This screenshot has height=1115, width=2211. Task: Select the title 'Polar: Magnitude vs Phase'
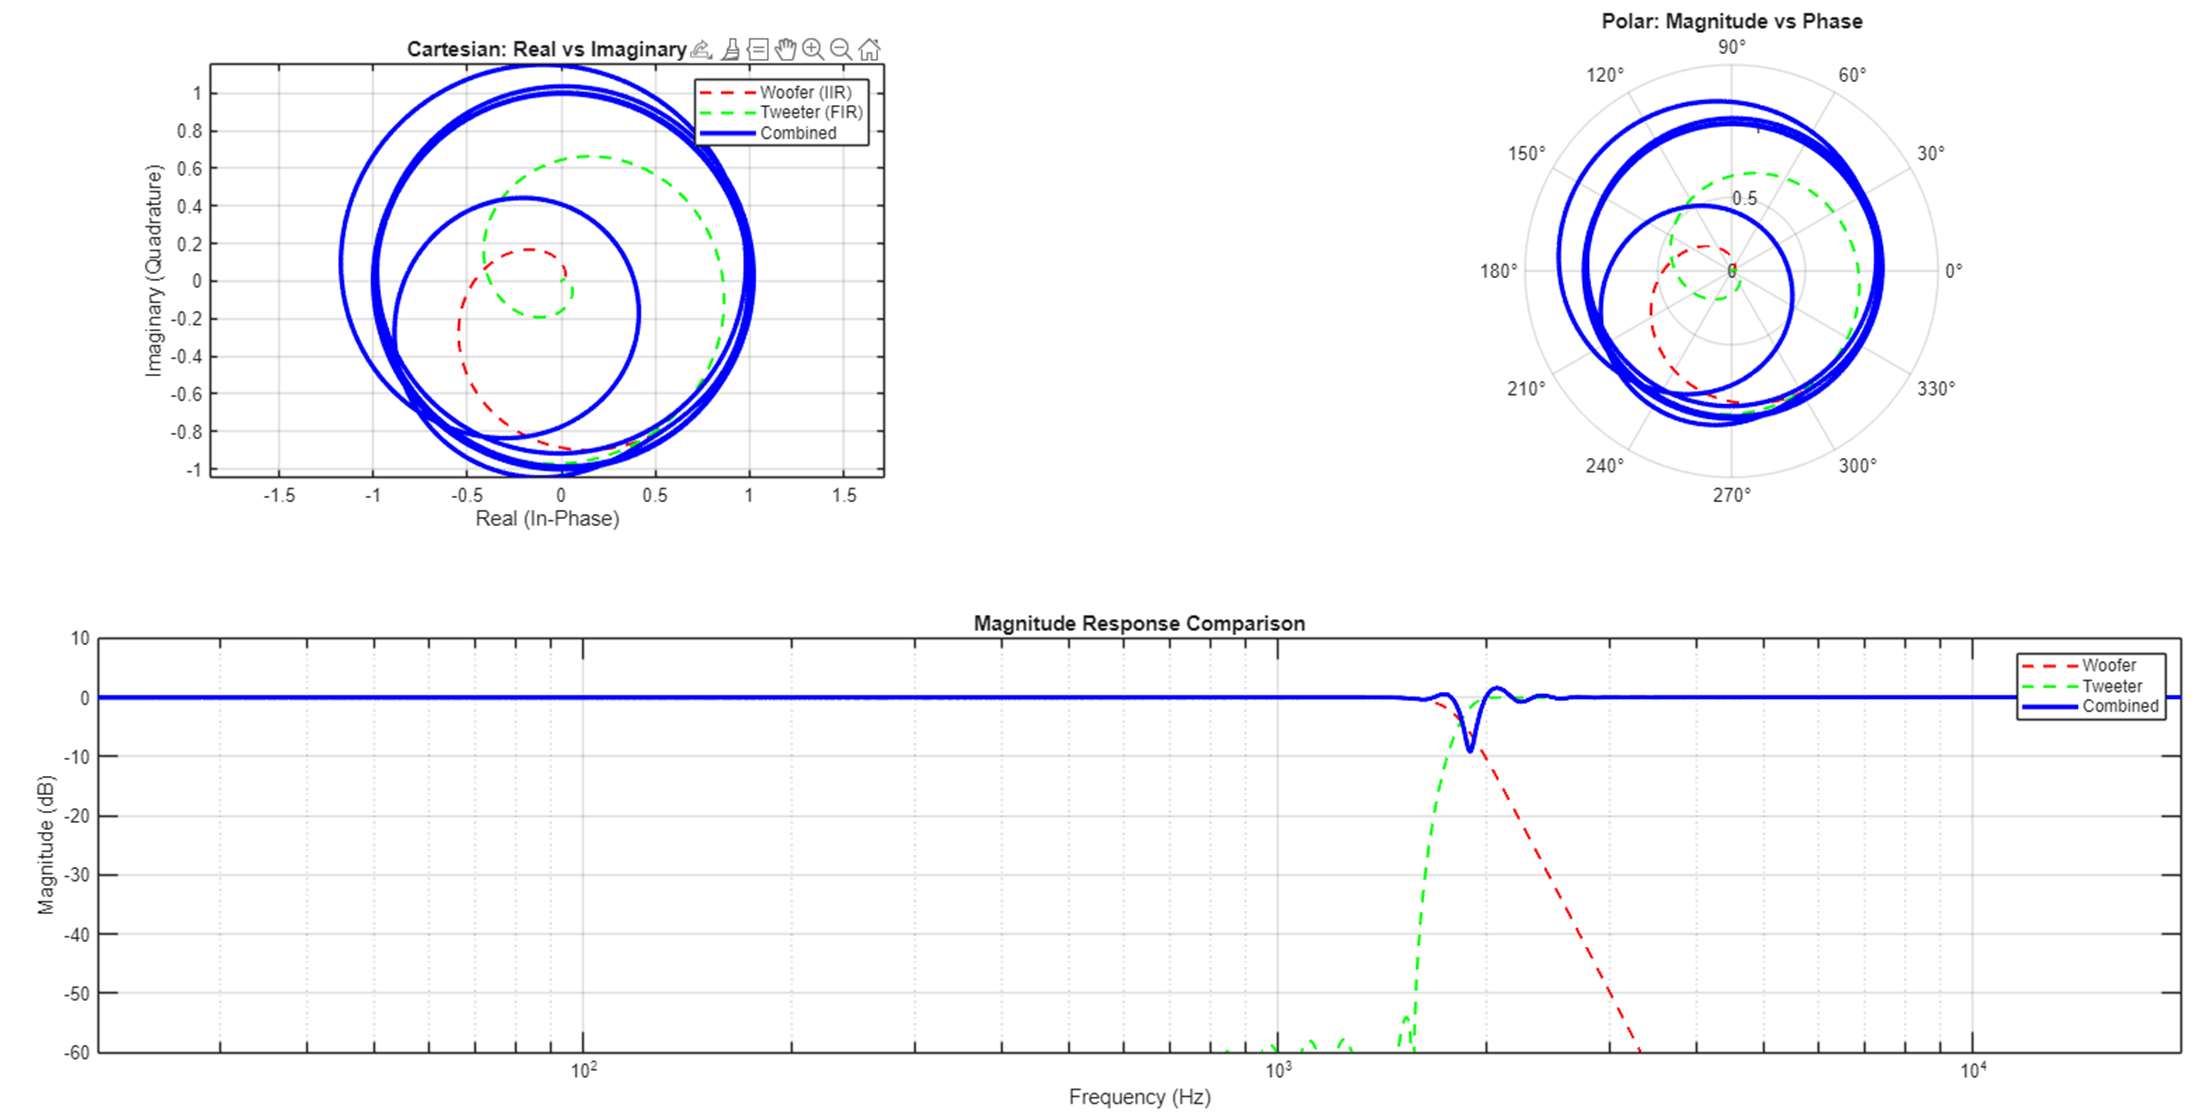[1732, 21]
